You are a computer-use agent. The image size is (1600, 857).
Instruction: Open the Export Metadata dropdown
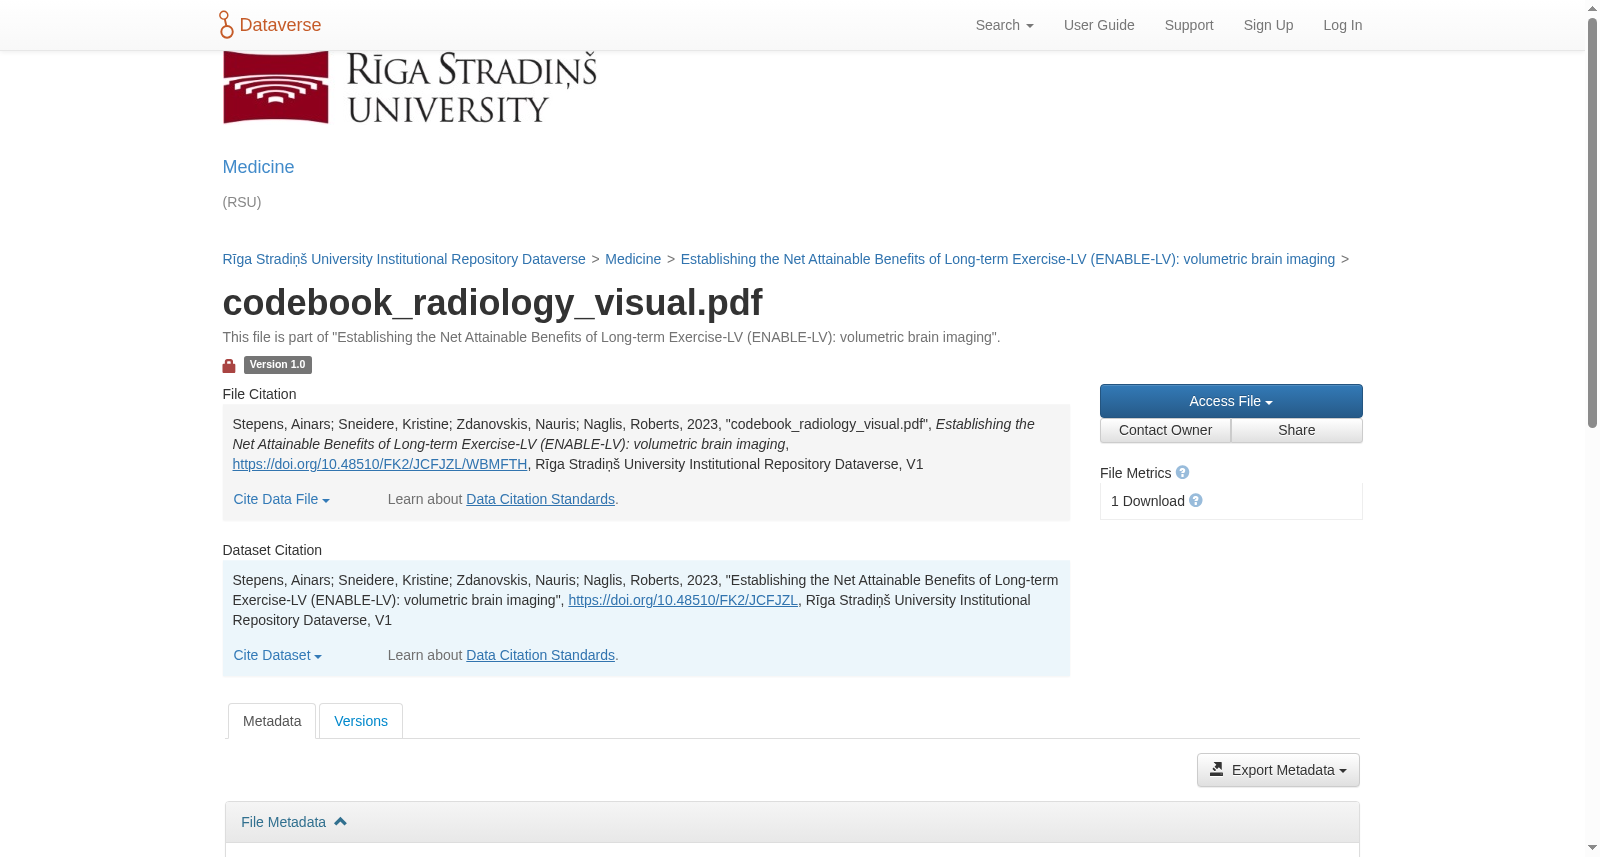point(1278,770)
